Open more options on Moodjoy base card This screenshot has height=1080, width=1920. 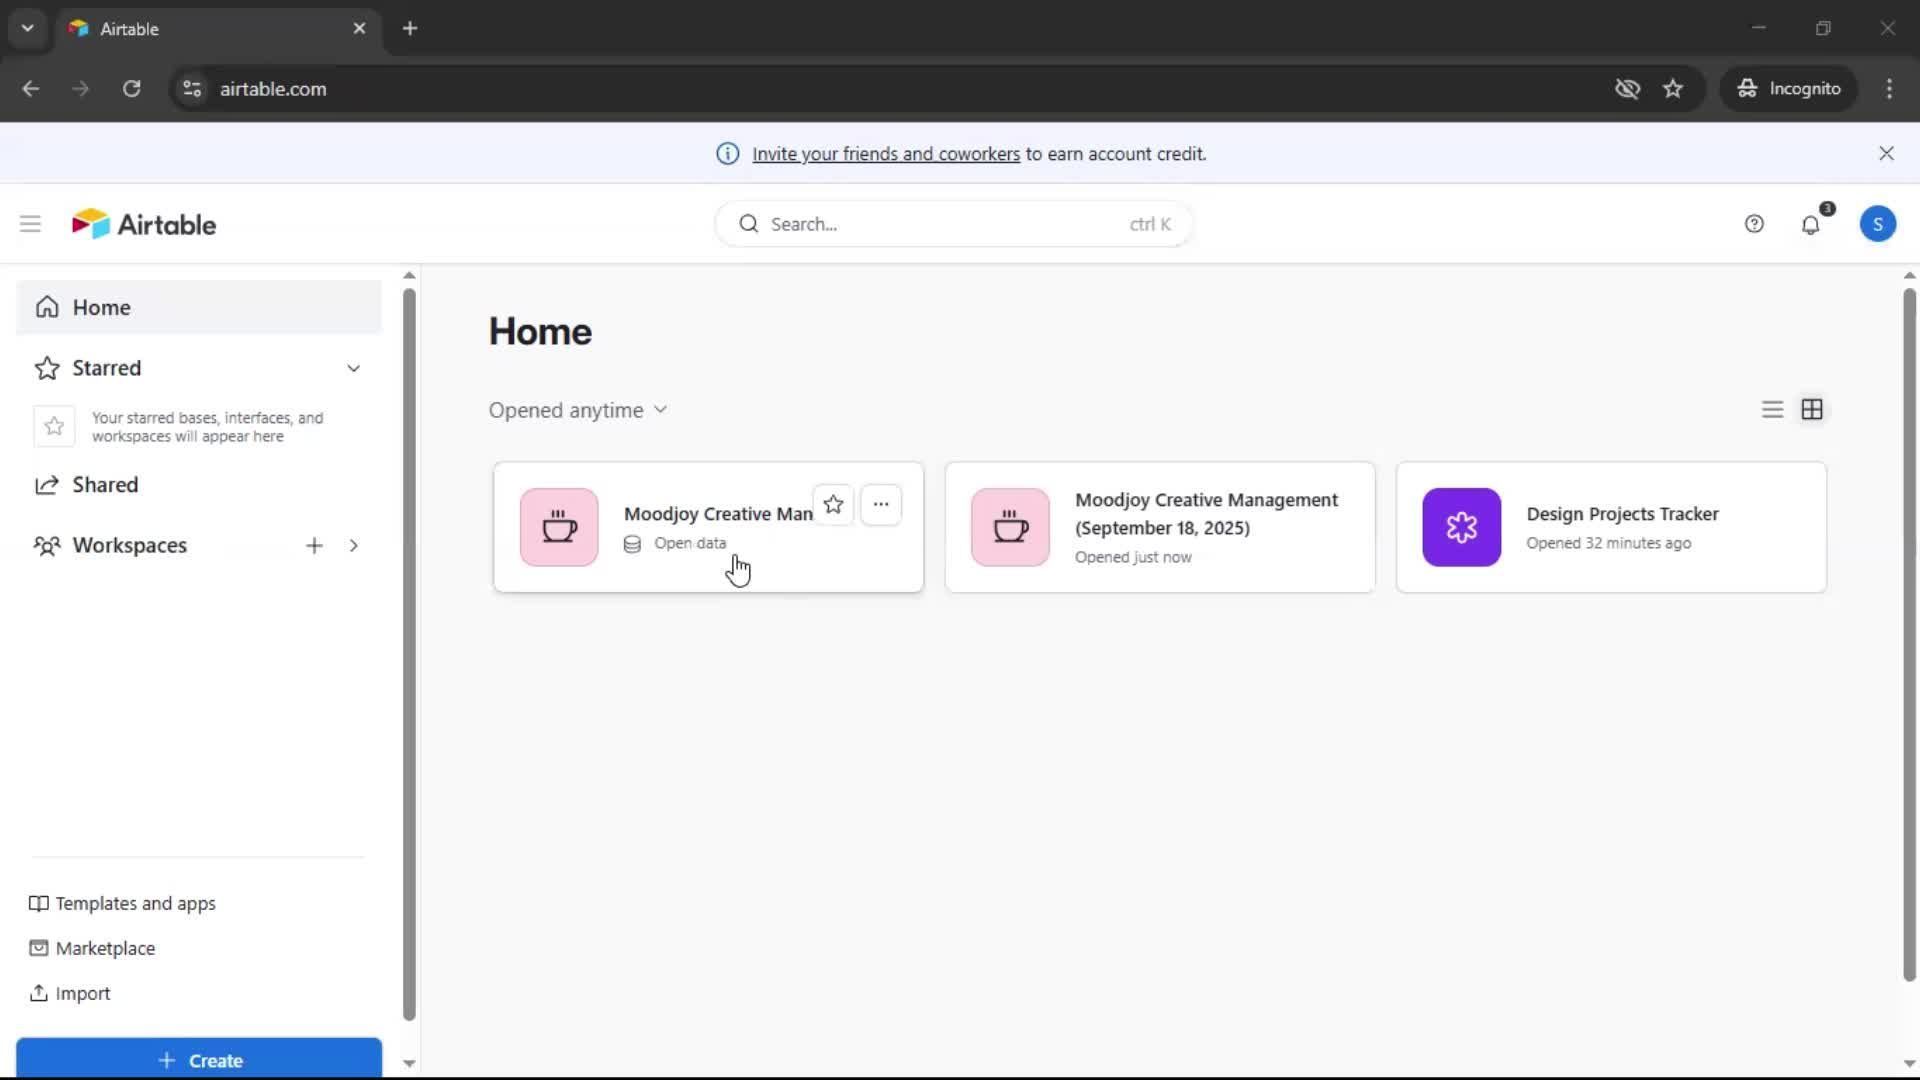pos(880,505)
